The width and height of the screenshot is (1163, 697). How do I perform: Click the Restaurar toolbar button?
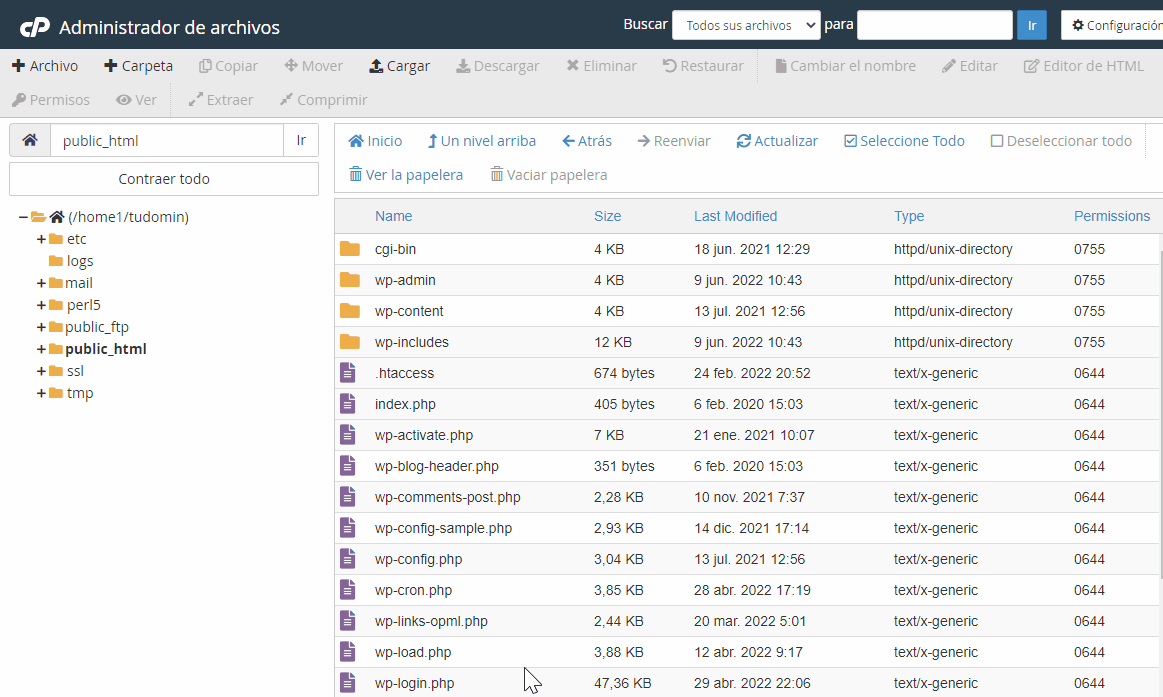(x=703, y=66)
